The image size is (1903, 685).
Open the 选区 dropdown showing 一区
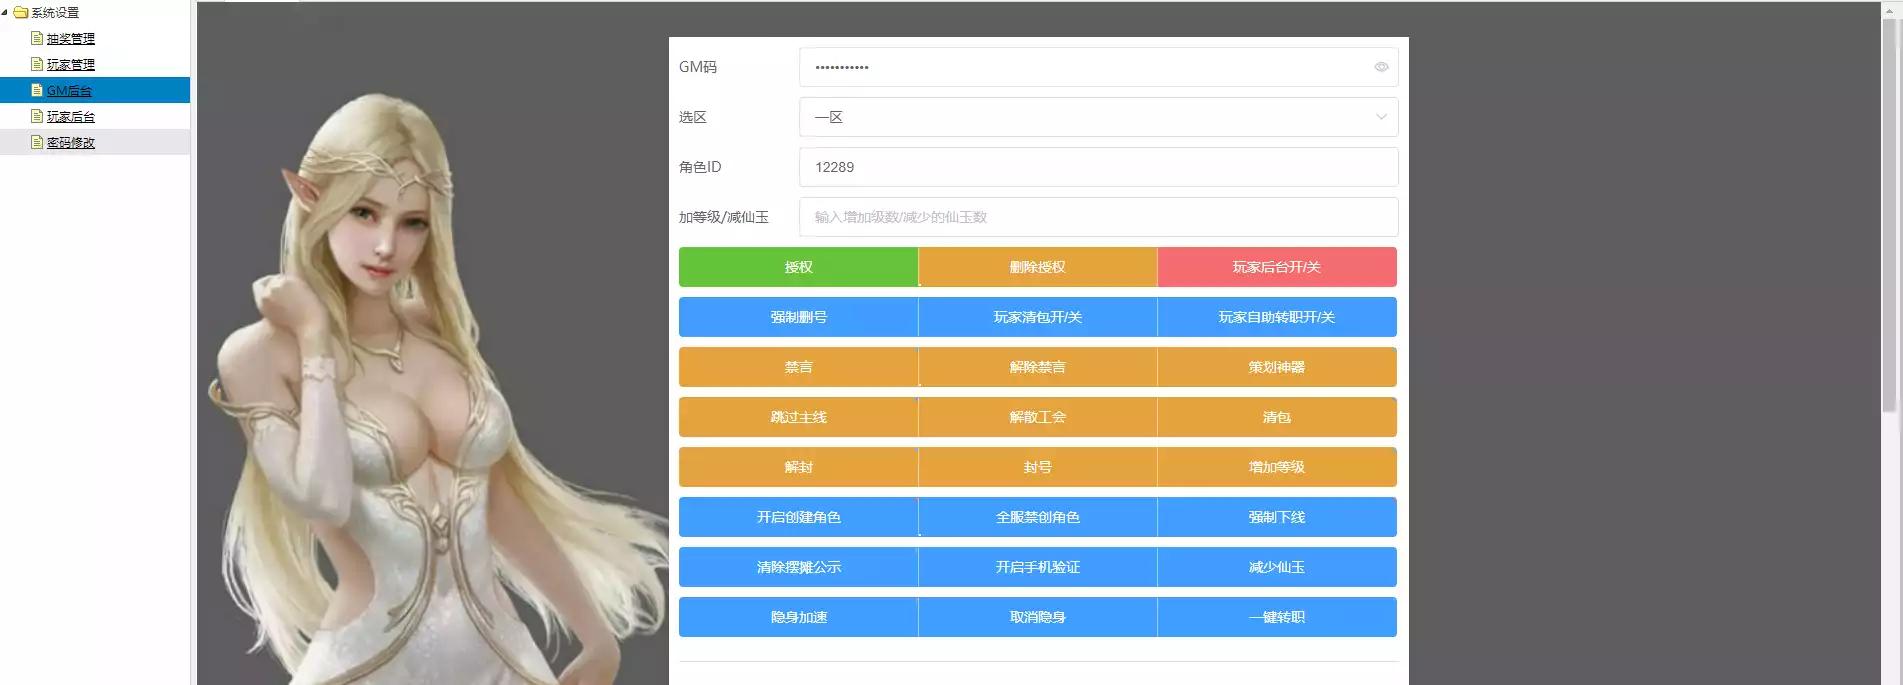pyautogui.click(x=1098, y=117)
